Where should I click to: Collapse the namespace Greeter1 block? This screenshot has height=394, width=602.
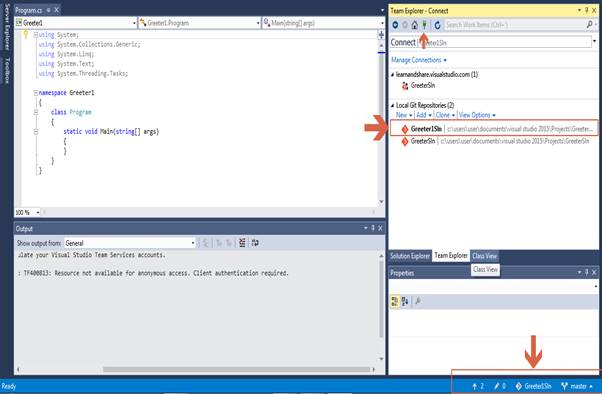tap(35, 93)
